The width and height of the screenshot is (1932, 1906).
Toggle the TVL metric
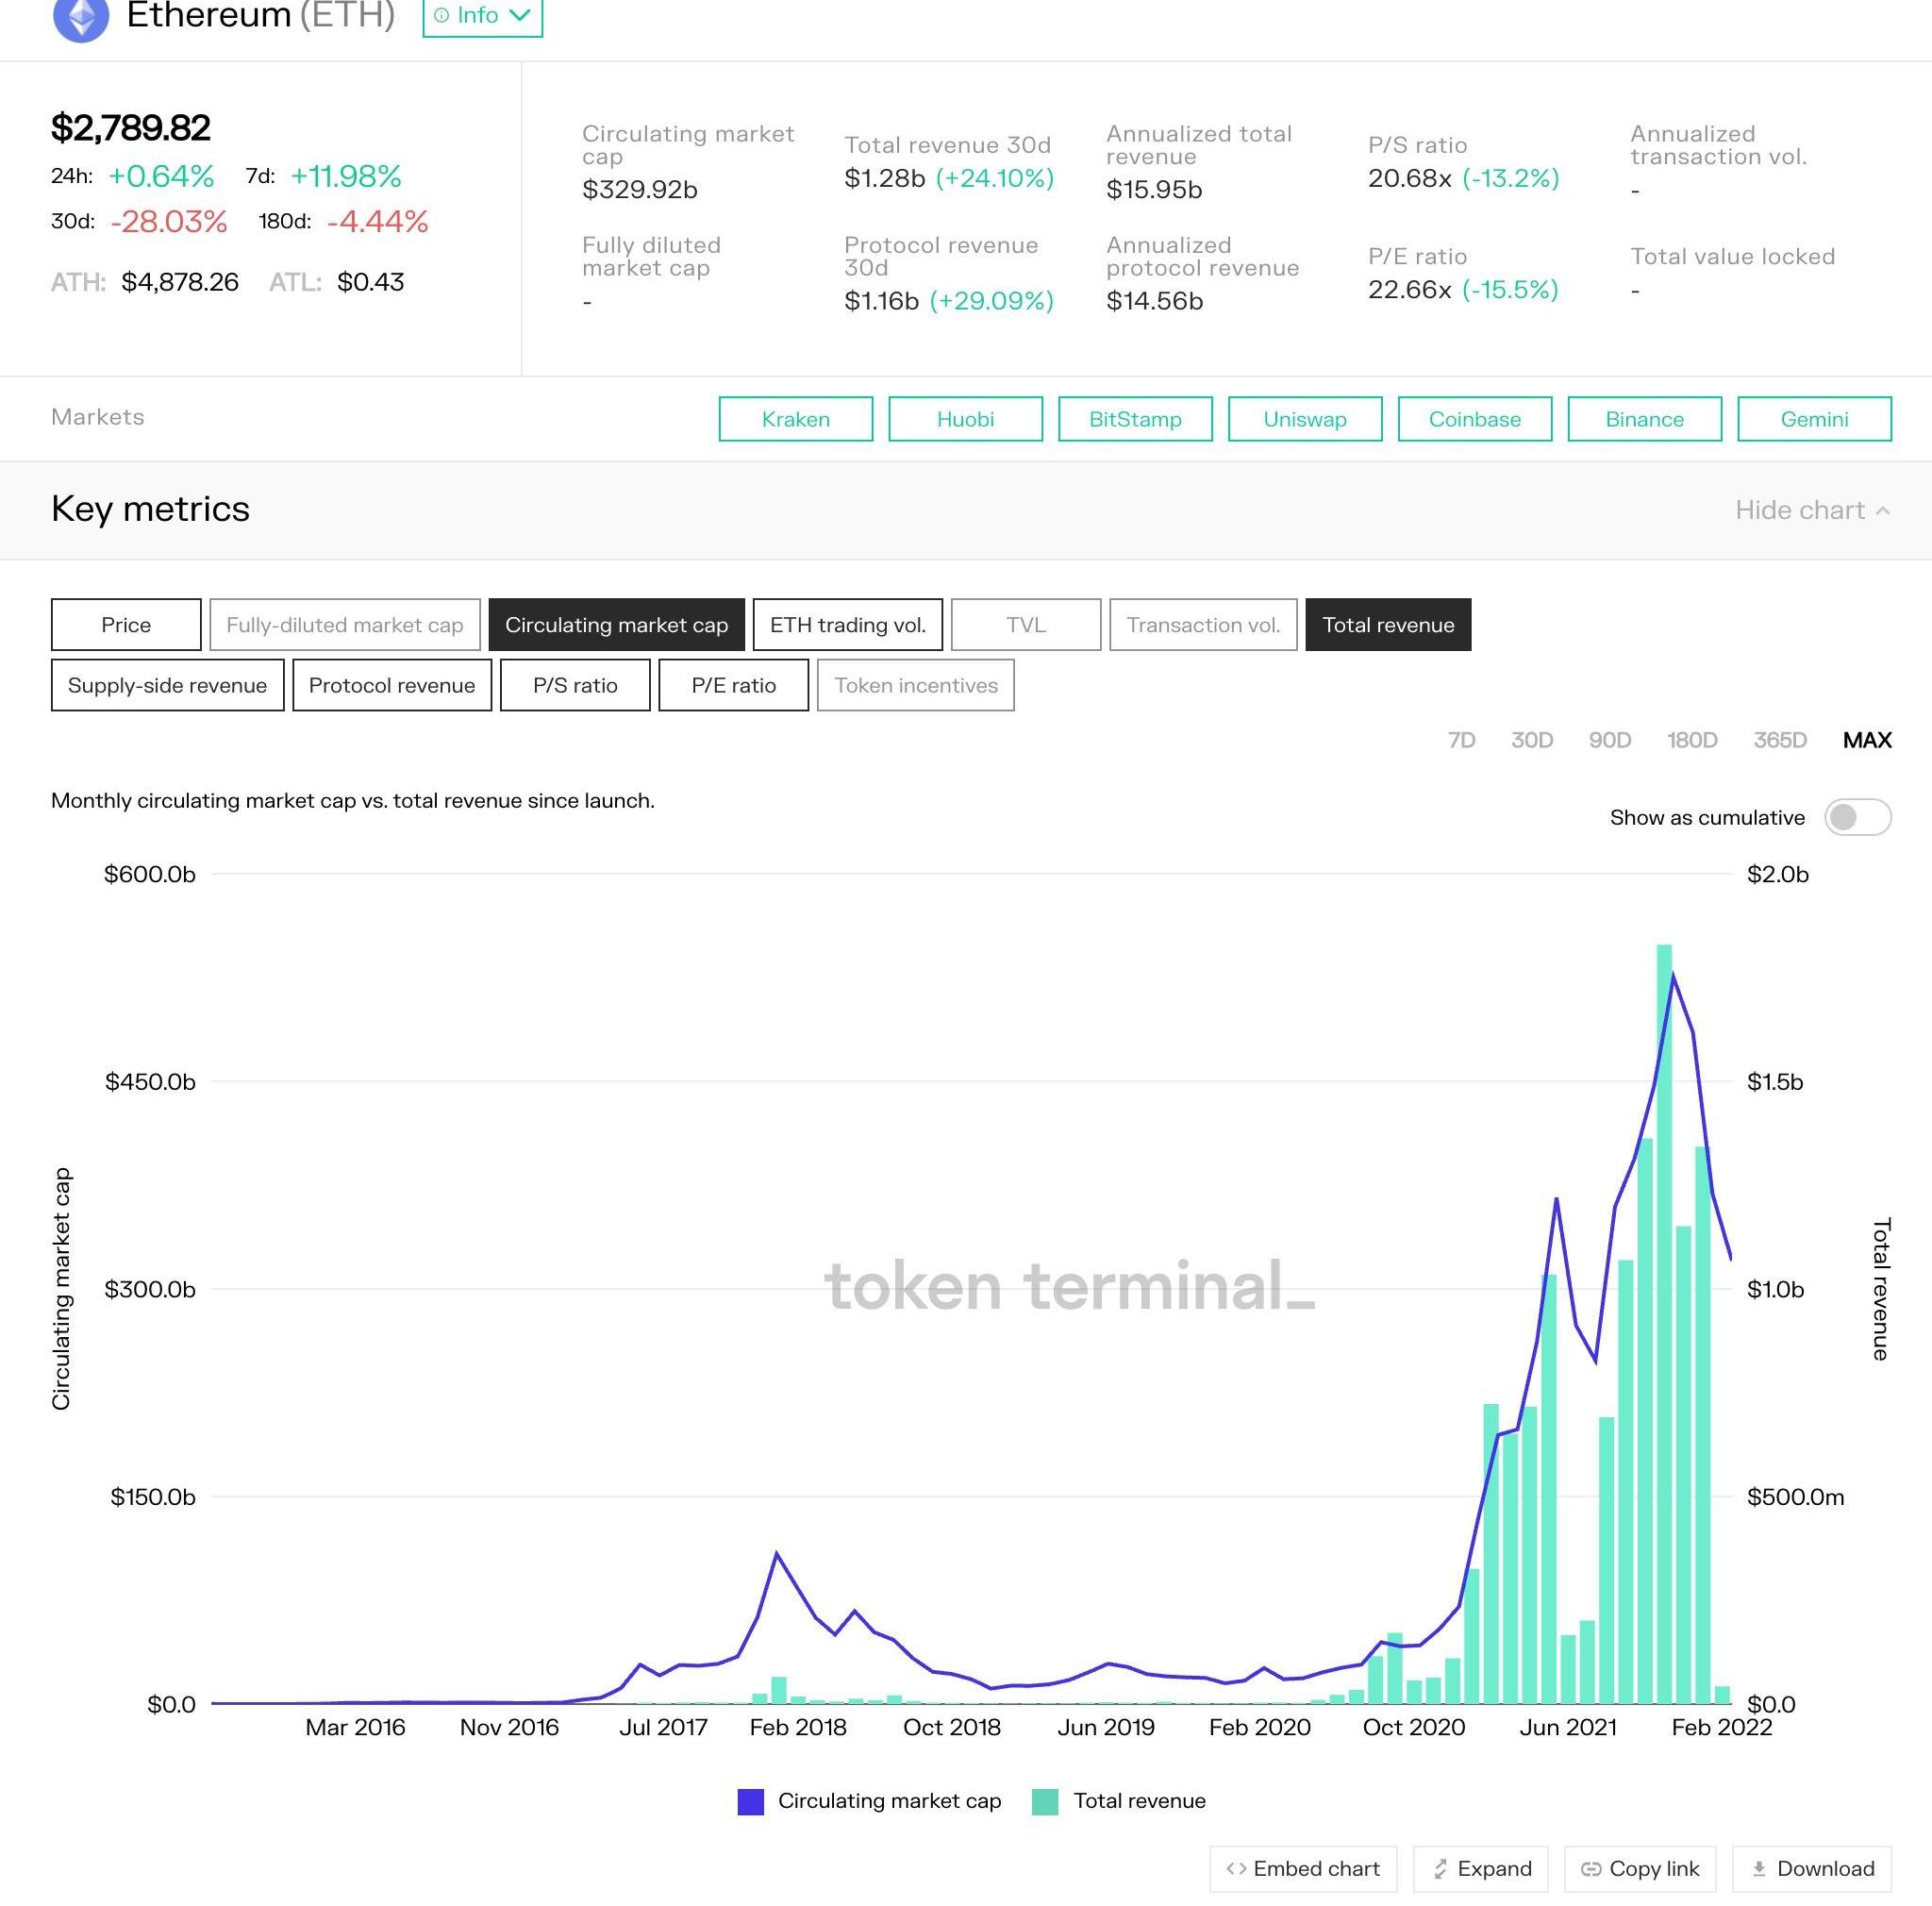[x=1026, y=625]
